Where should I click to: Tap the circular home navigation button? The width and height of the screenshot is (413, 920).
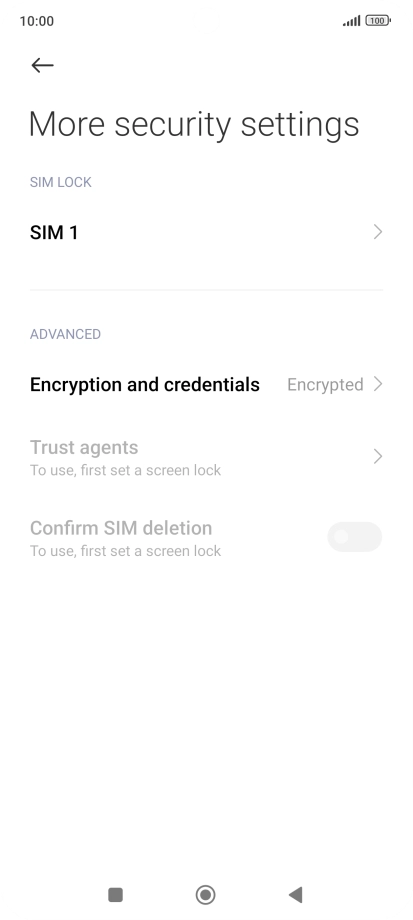205,895
